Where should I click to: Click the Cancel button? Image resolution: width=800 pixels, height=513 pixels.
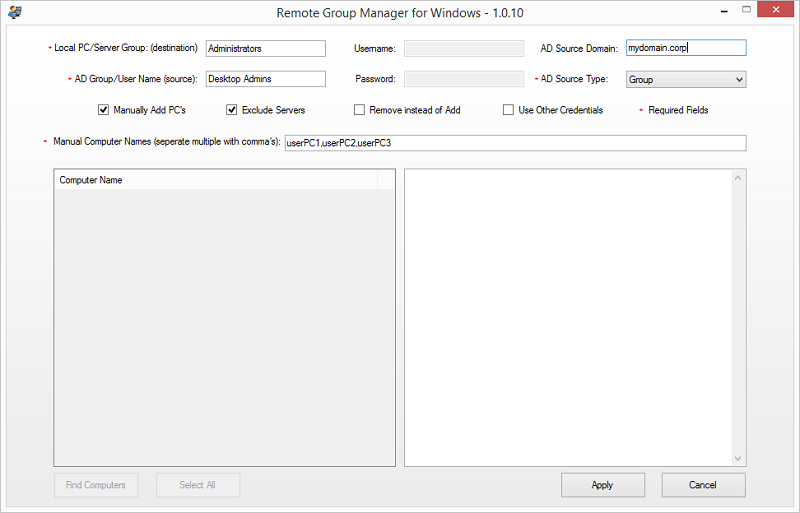[703, 485]
